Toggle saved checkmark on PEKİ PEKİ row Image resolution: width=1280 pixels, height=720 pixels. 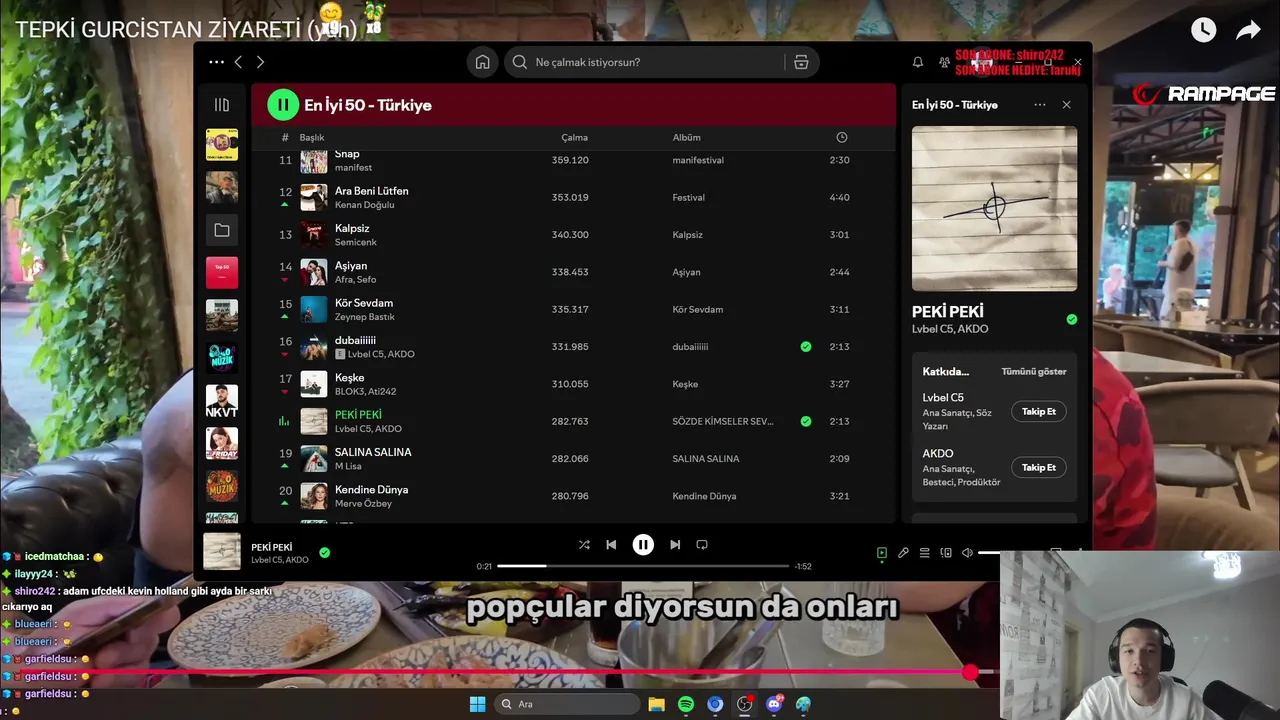[806, 421]
